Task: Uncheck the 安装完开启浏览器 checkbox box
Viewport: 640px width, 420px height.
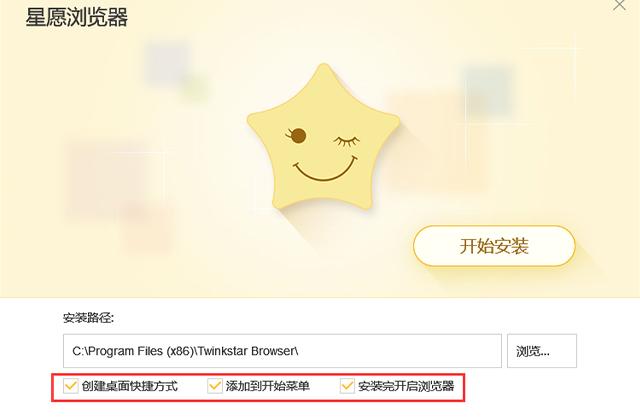Action: (x=347, y=386)
